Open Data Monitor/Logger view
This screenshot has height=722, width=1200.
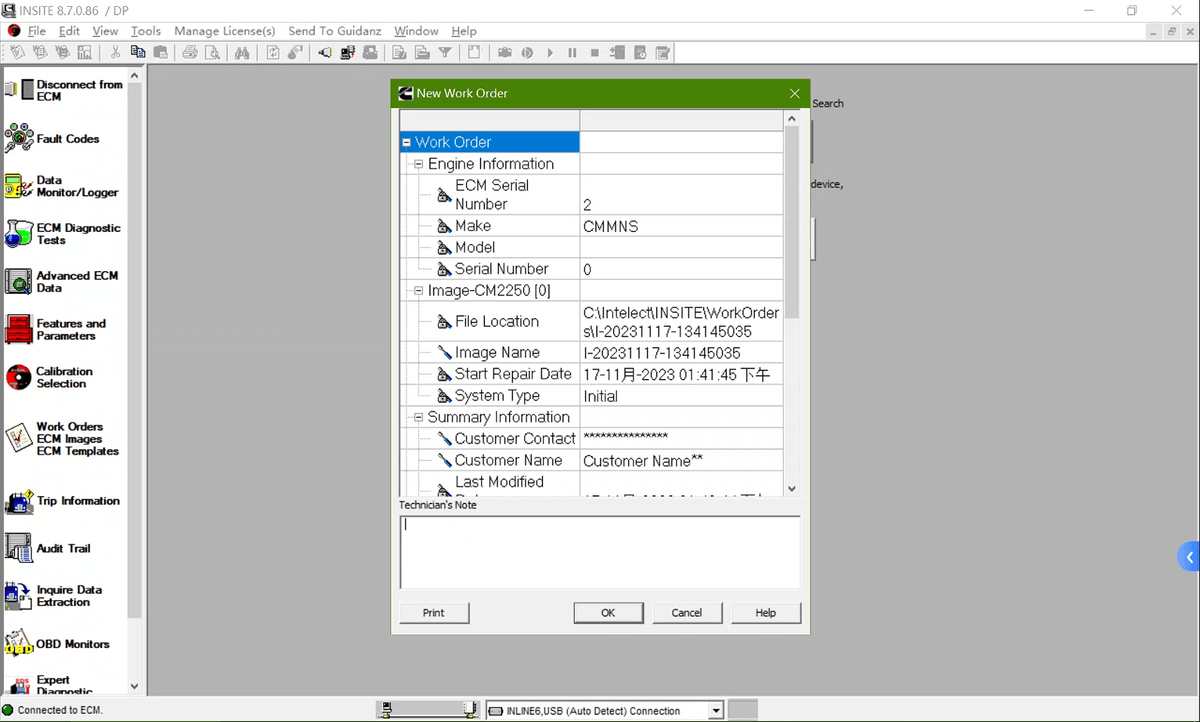pos(76,186)
